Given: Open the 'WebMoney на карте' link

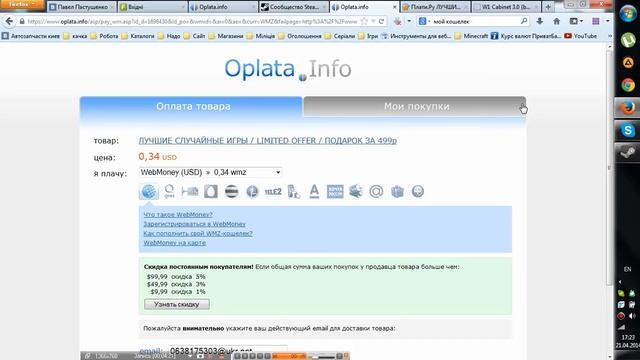Looking at the screenshot, I should point(174,242).
